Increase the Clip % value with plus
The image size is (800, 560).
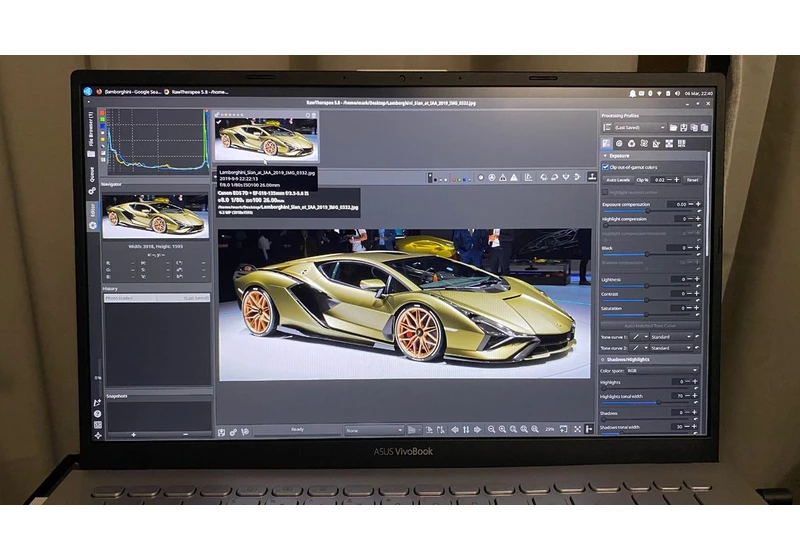(677, 180)
